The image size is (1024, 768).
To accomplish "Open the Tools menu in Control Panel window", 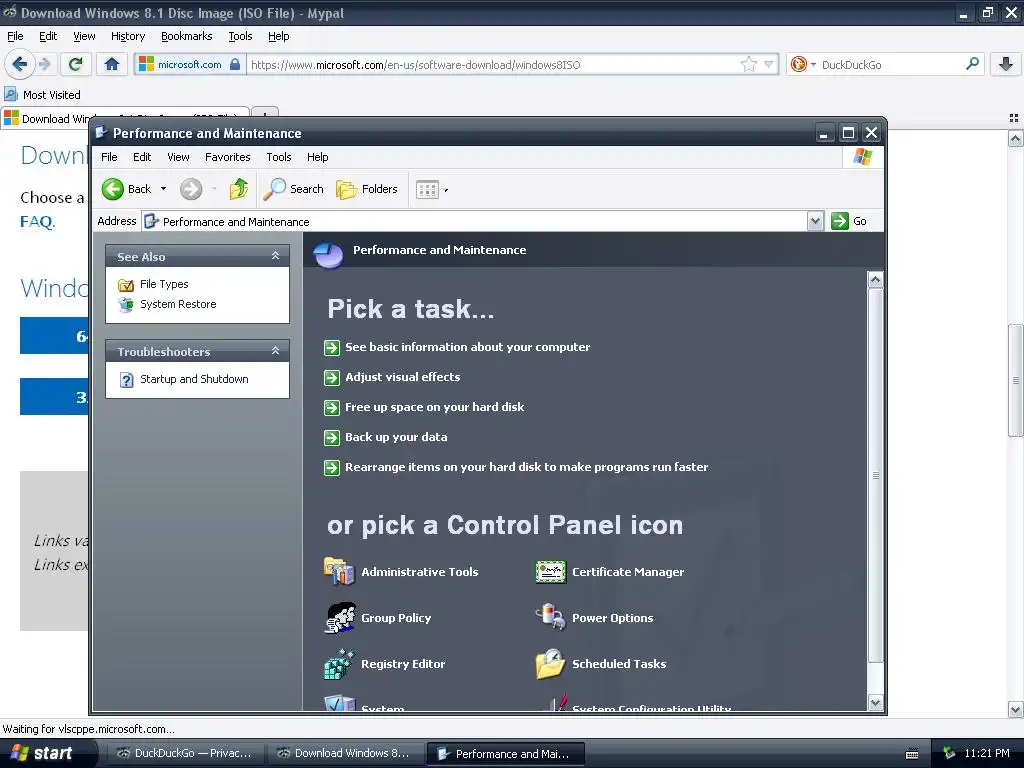I will click(279, 157).
